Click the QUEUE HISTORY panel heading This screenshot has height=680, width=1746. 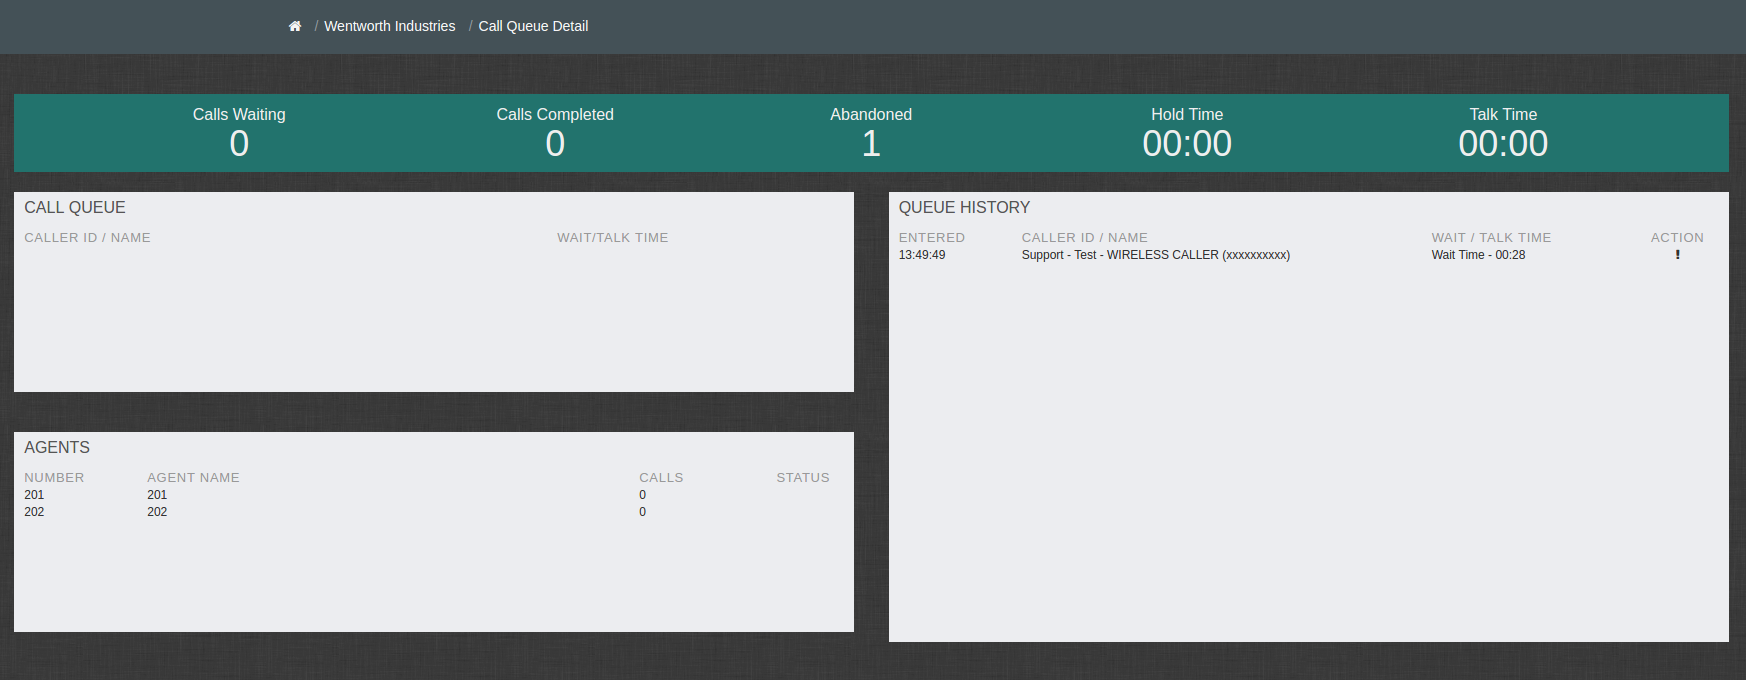coord(964,207)
